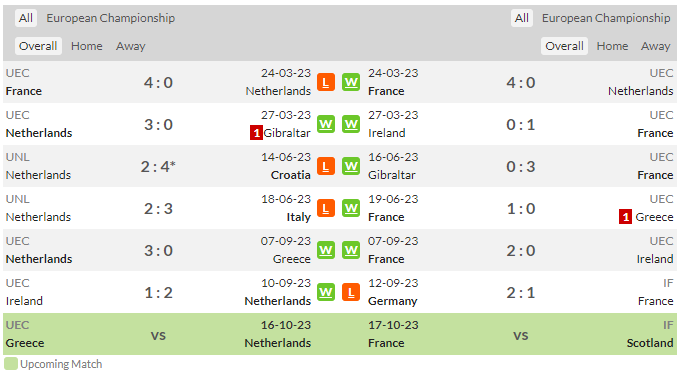Click the W badge beside Netherlands 10-09-23
The image size is (680, 383).
(x=326, y=292)
